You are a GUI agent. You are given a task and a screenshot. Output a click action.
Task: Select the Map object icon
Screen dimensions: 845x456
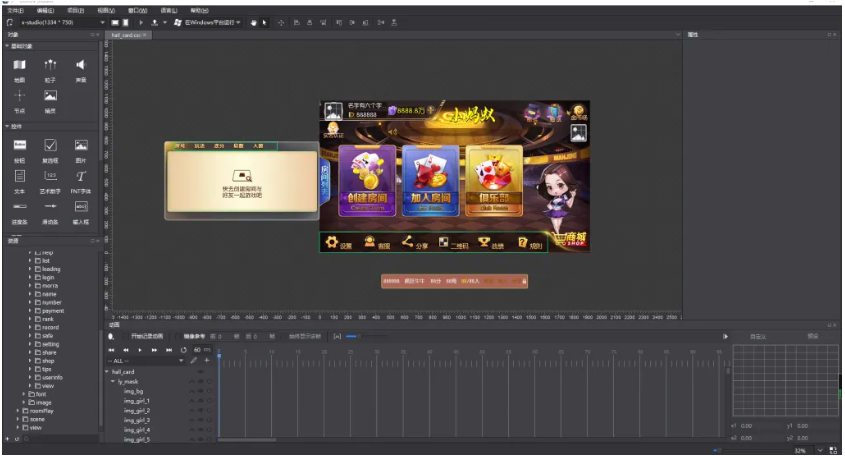click(19, 65)
